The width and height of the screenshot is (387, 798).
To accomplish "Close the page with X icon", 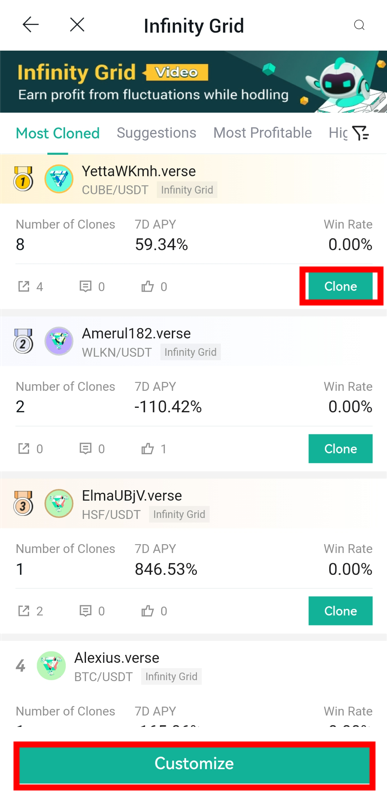I will [77, 24].
